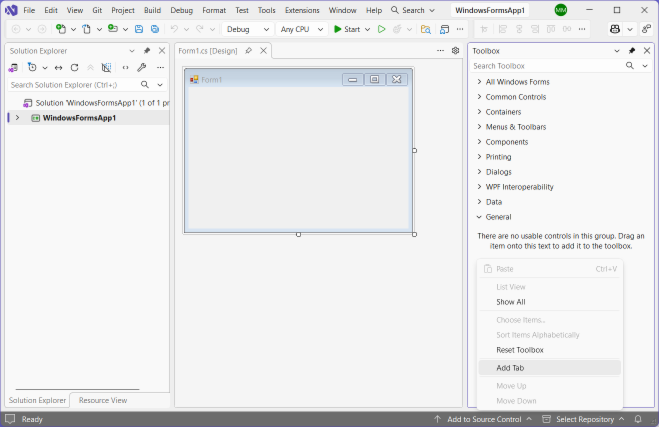Screen dimensions: 659x427
Task: Click the main toolbar overflow ellipsis after bookmarks
Action: (x=460, y=29)
